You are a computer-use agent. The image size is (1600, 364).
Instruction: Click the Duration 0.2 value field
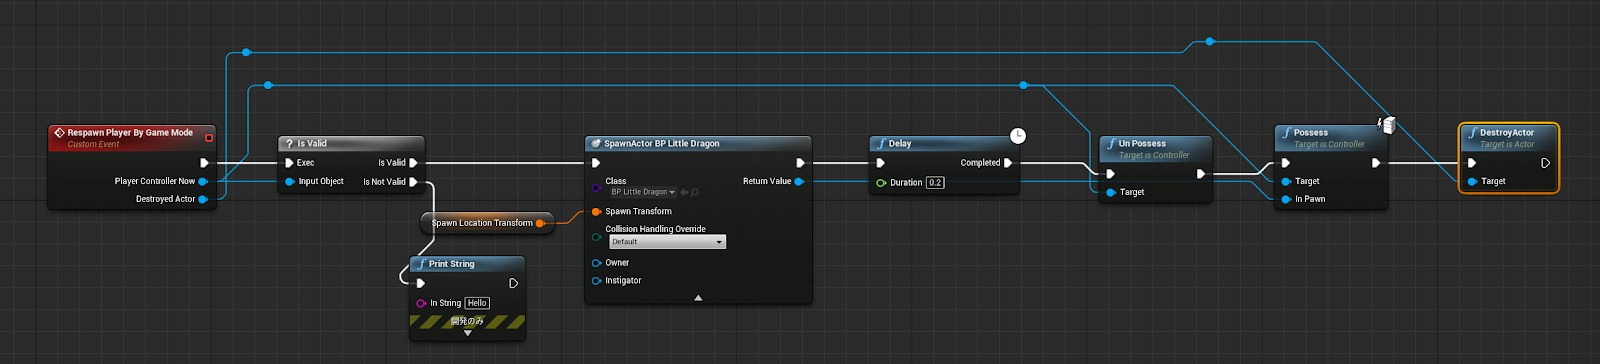[x=935, y=183]
